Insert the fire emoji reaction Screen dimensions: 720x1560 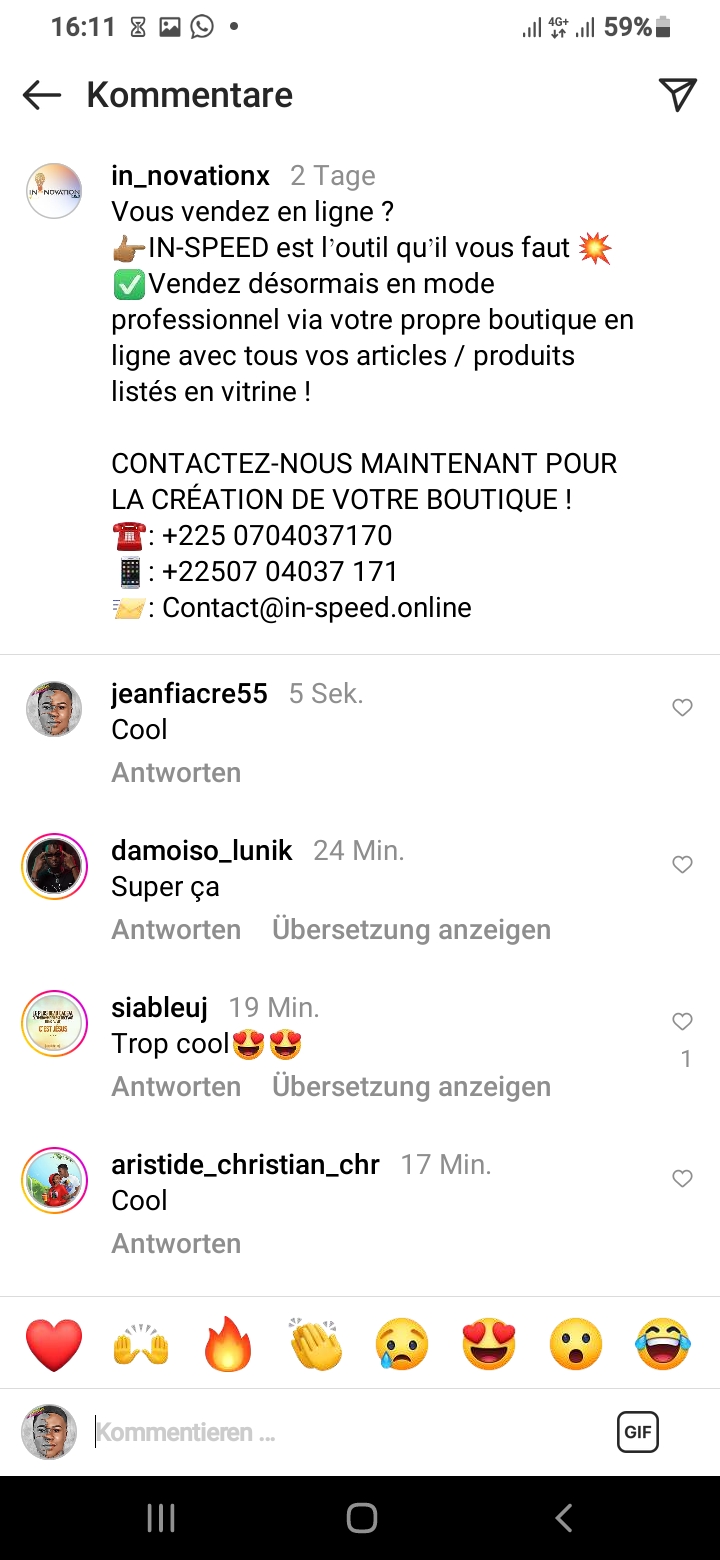pyautogui.click(x=228, y=1345)
